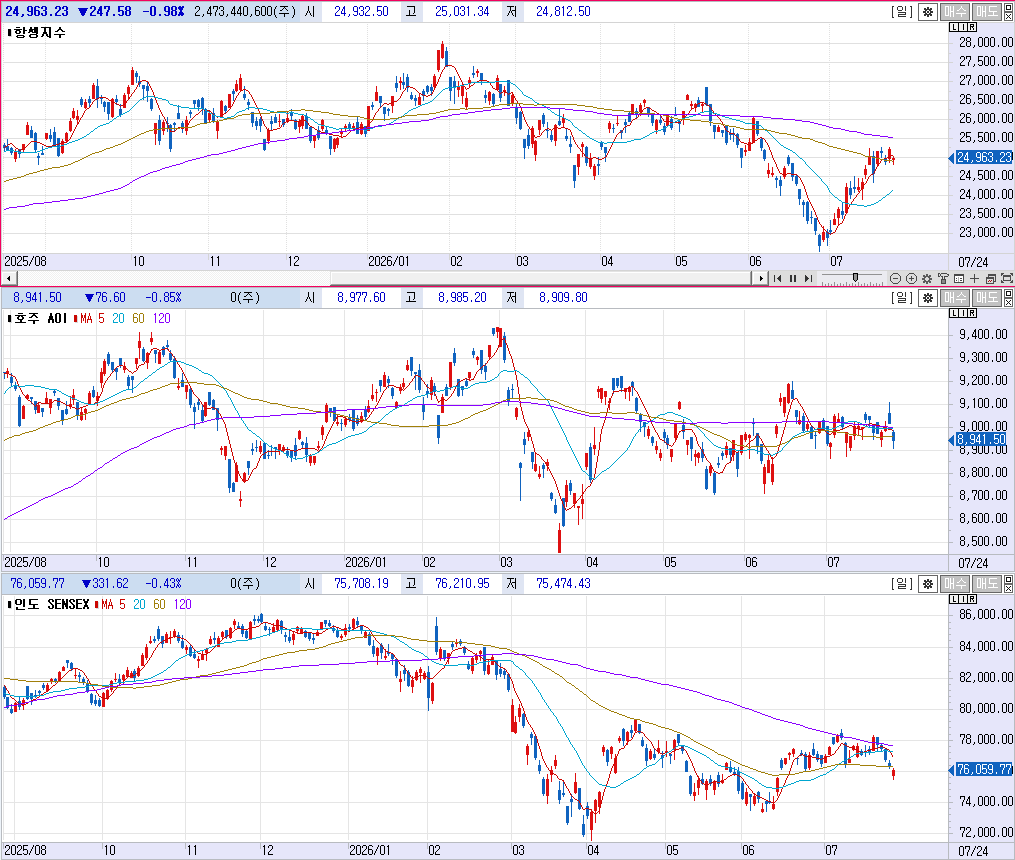Click the [일] period label on SENSEX chart
1015x860 pixels.
coord(902,584)
